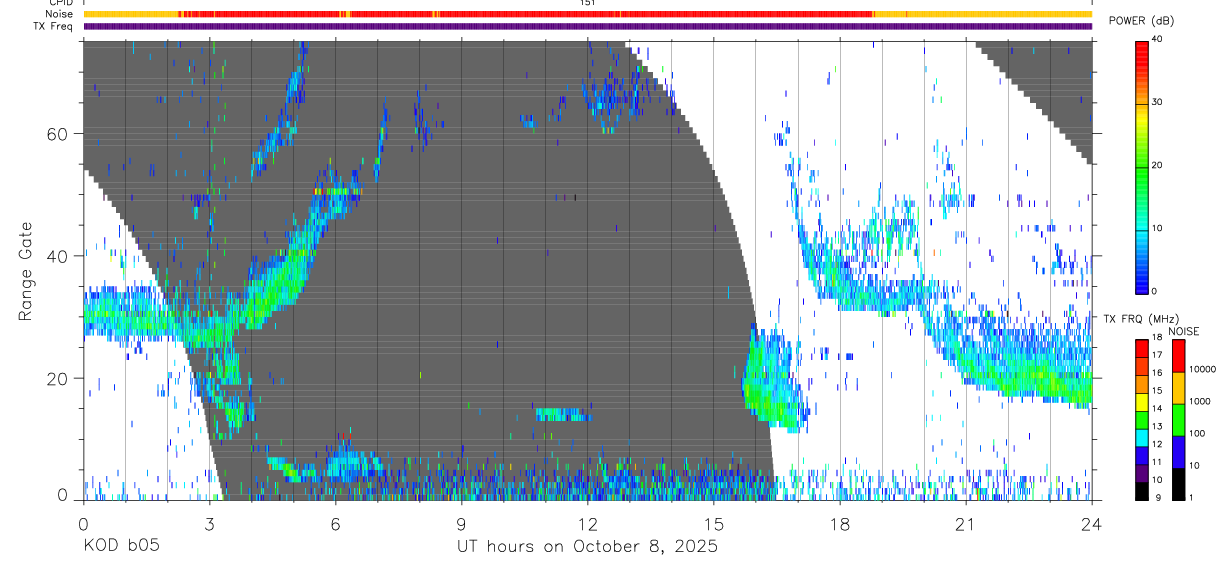Click the NOISE color scale bar
The width and height of the screenshot is (1228, 567).
point(1178,419)
